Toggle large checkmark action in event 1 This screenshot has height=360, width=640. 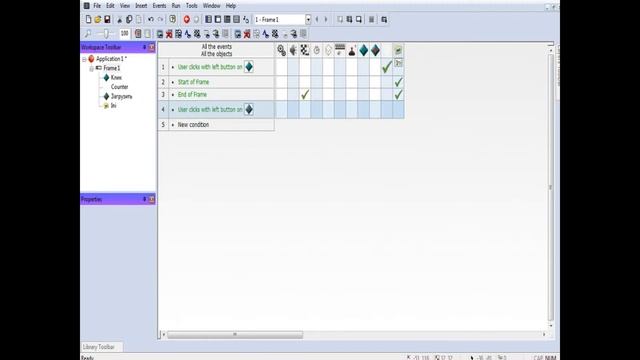coord(387,67)
